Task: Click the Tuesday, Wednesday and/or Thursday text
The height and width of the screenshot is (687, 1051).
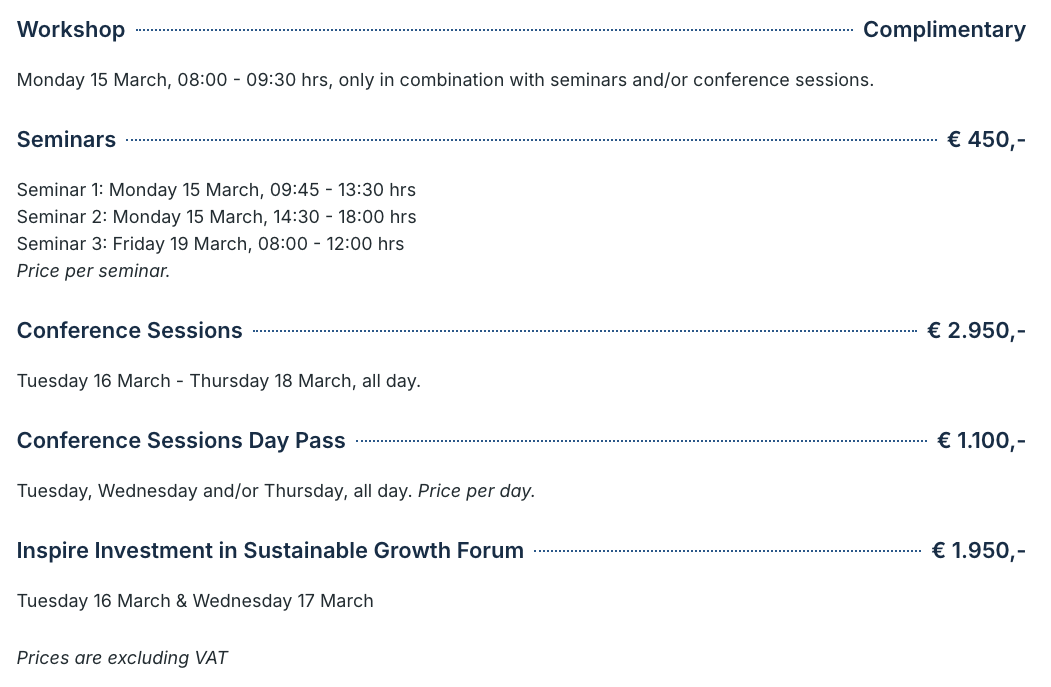Action: (x=214, y=491)
